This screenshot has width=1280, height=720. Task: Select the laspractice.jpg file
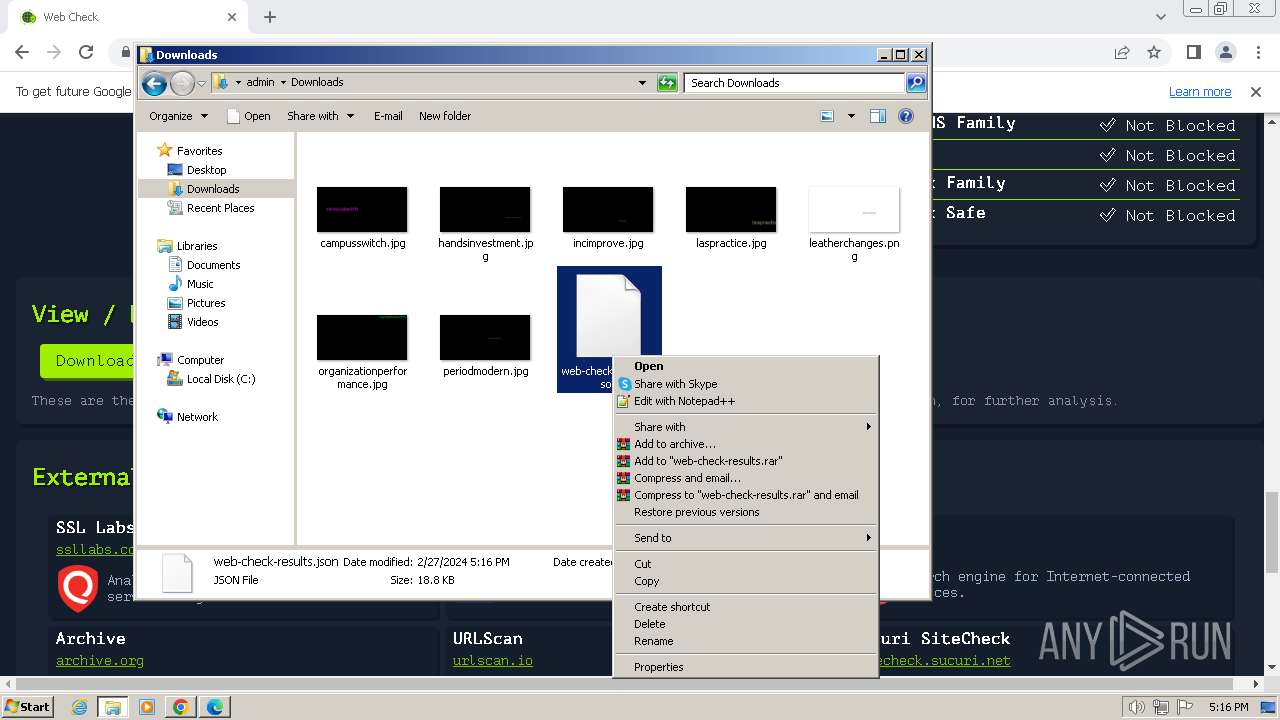(731, 216)
